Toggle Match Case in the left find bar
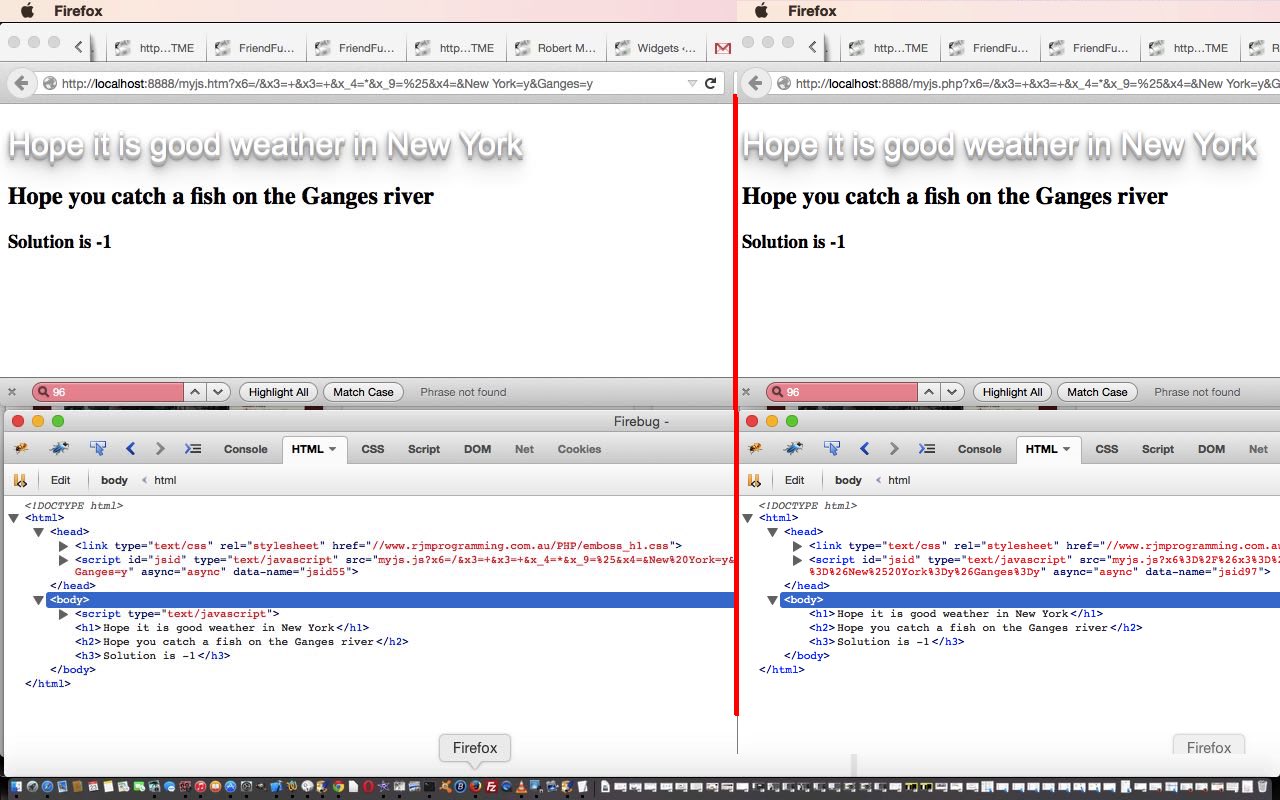Image resolution: width=1280 pixels, height=800 pixels. (363, 392)
